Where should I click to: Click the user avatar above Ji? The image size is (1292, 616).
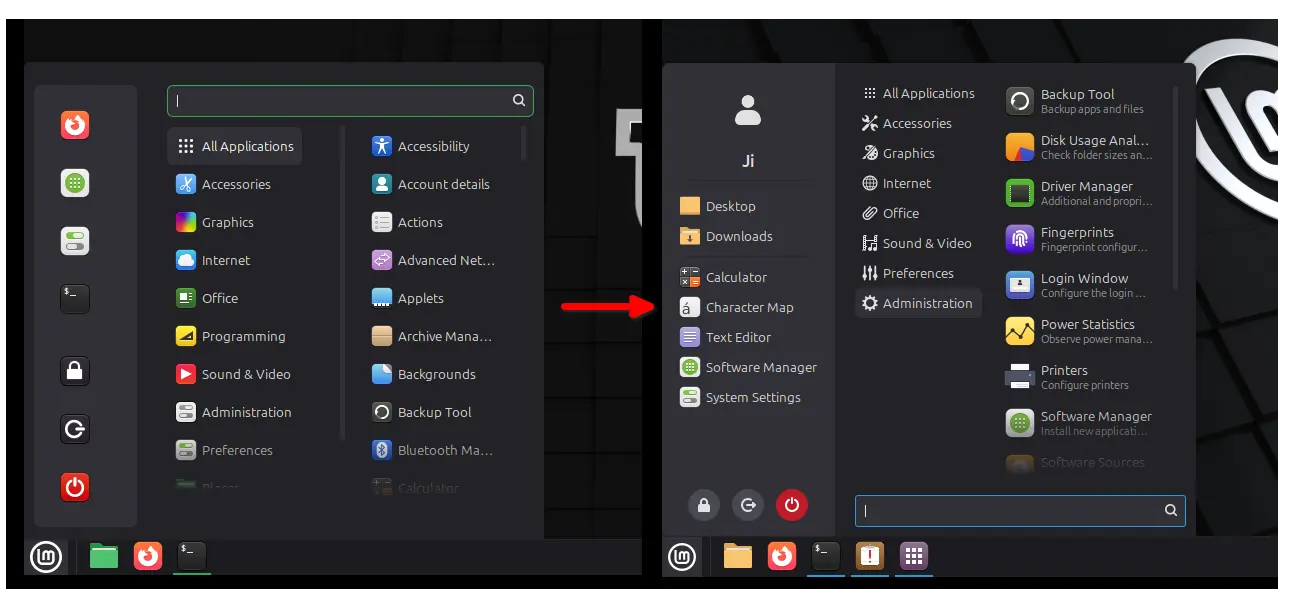tap(748, 109)
